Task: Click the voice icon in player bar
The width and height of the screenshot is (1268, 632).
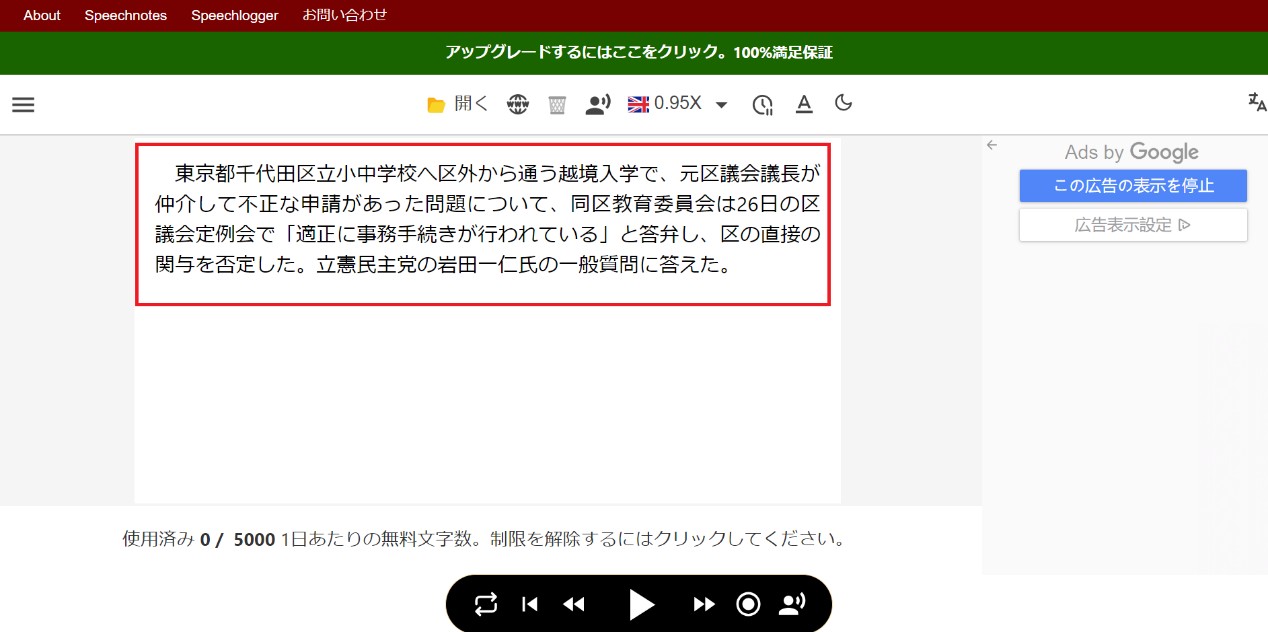Action: 793,604
